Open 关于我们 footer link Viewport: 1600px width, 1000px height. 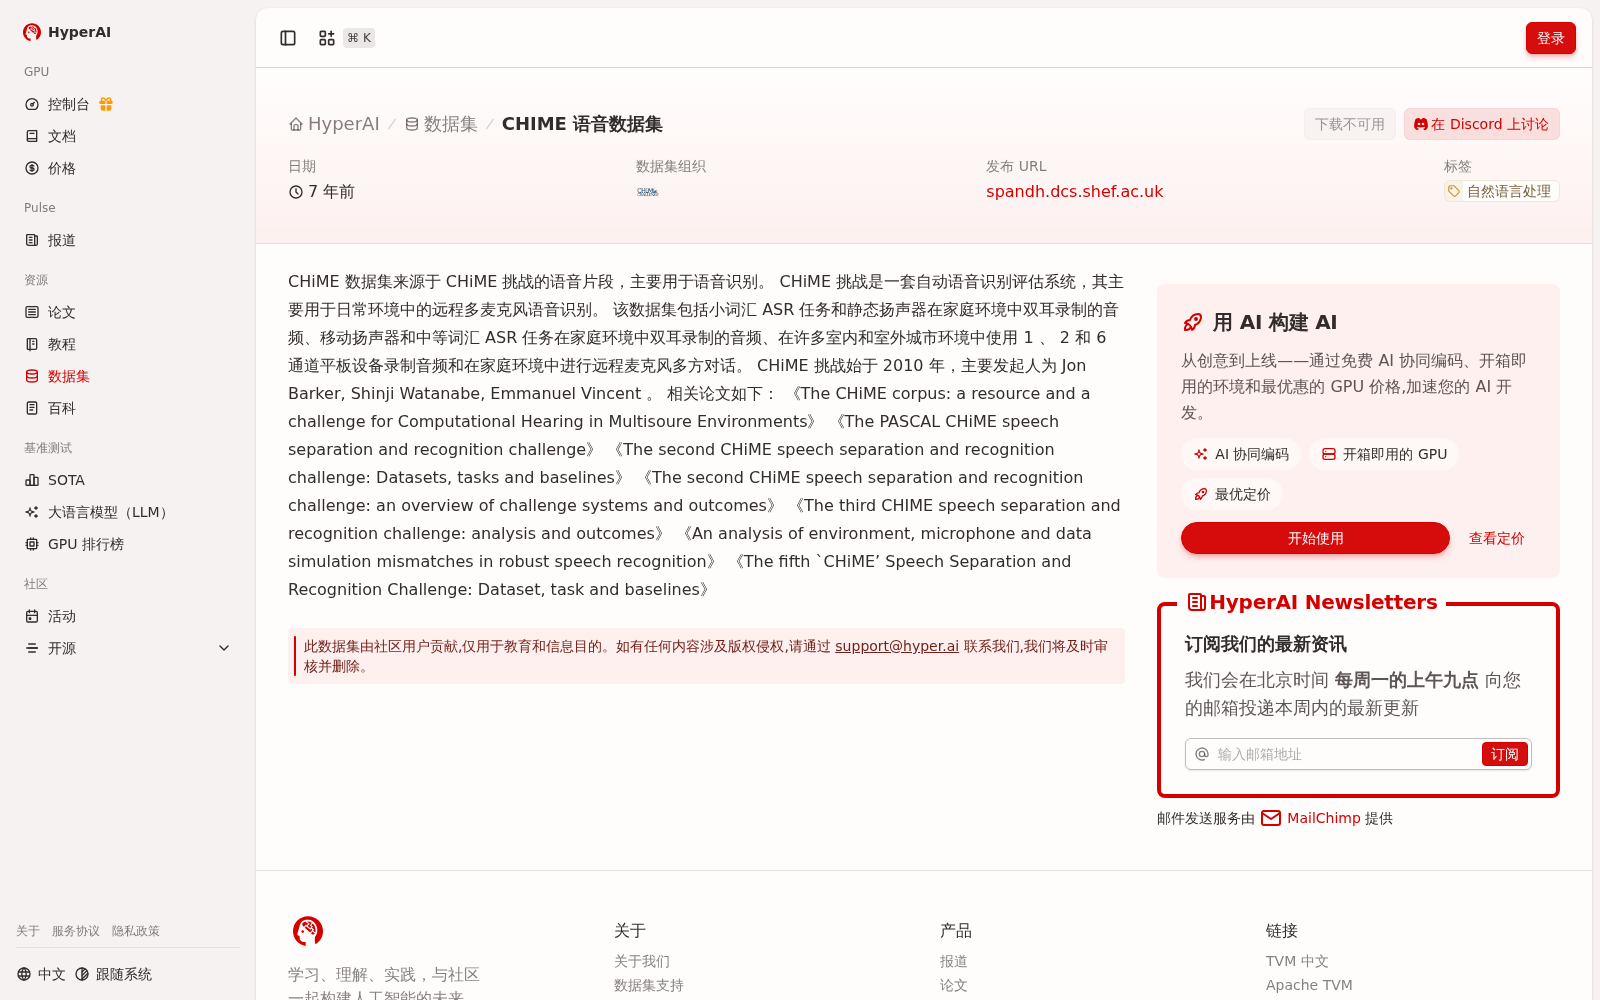(642, 961)
